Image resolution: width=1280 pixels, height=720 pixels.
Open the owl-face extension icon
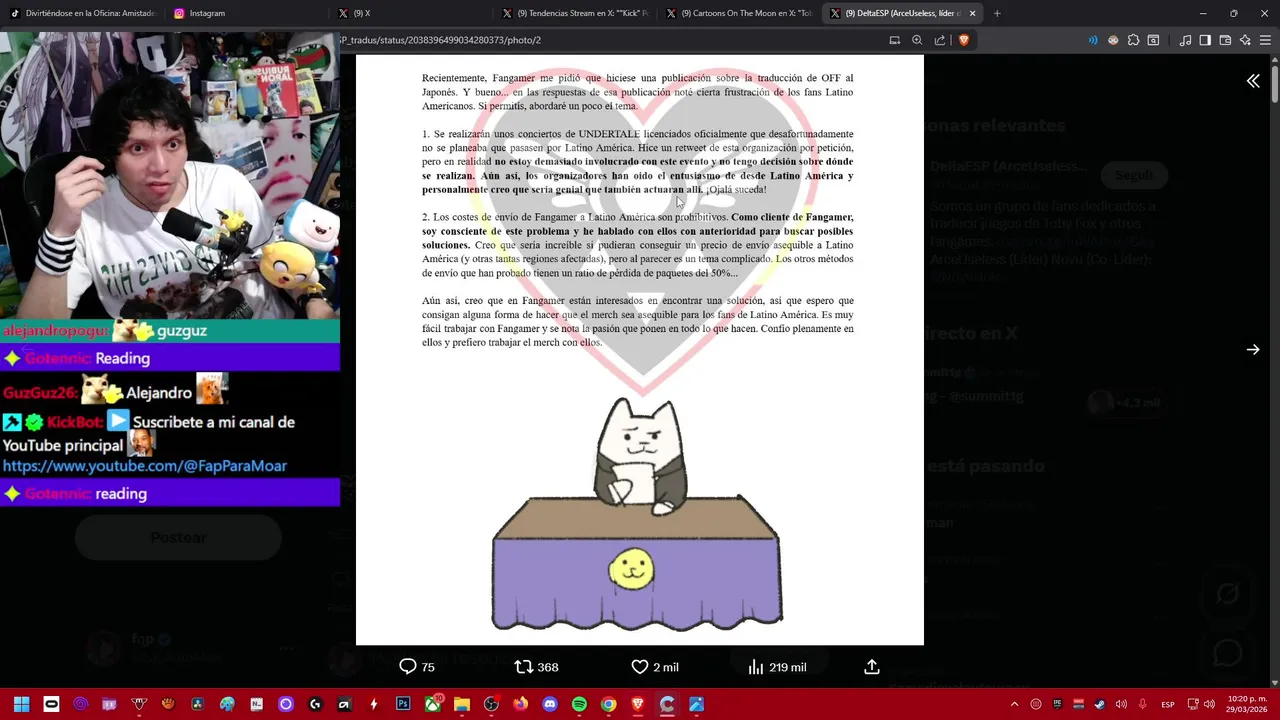tap(1113, 40)
